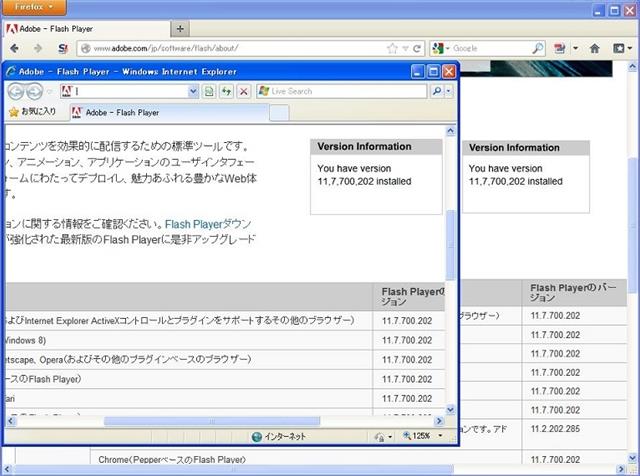
Task: Stop loading with IE red X button
Action: pyautogui.click(x=244, y=91)
